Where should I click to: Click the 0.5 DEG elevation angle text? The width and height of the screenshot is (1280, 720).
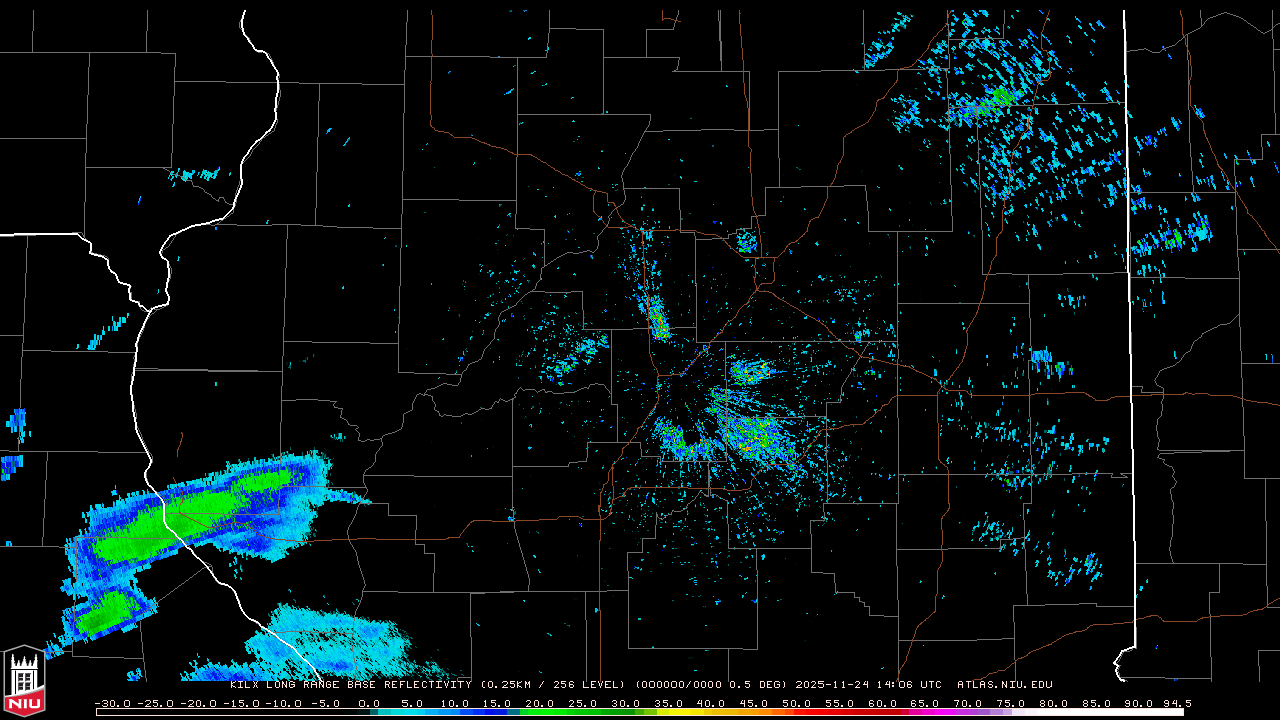coord(762,685)
